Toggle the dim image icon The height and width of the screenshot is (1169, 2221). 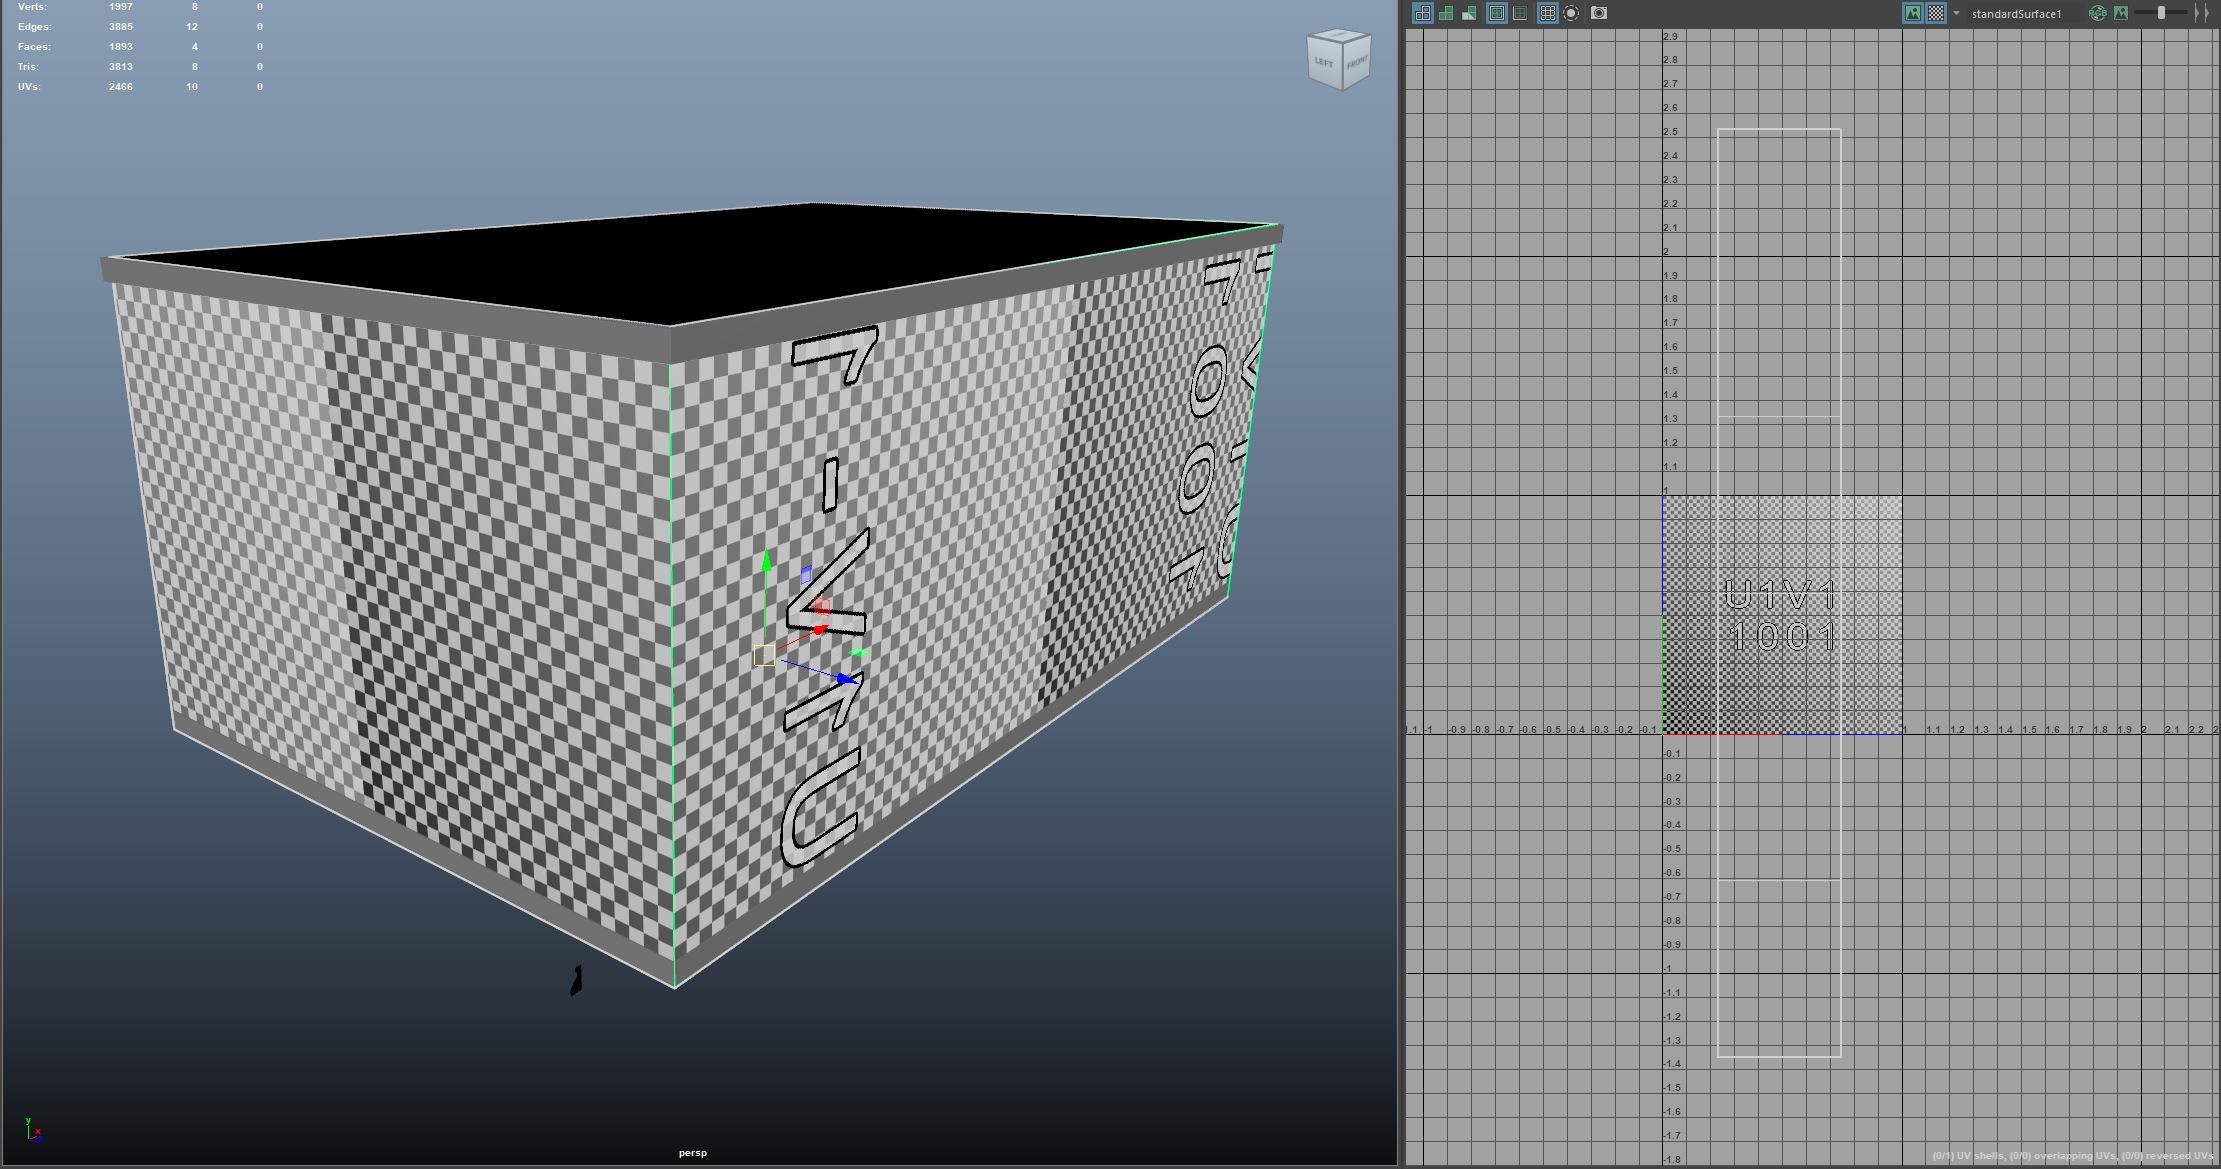[x=2121, y=13]
